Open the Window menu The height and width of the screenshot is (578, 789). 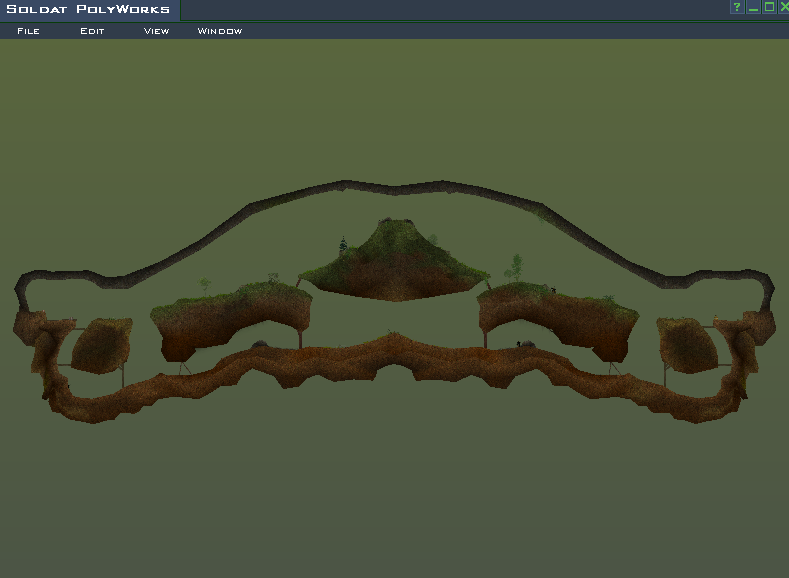220,31
